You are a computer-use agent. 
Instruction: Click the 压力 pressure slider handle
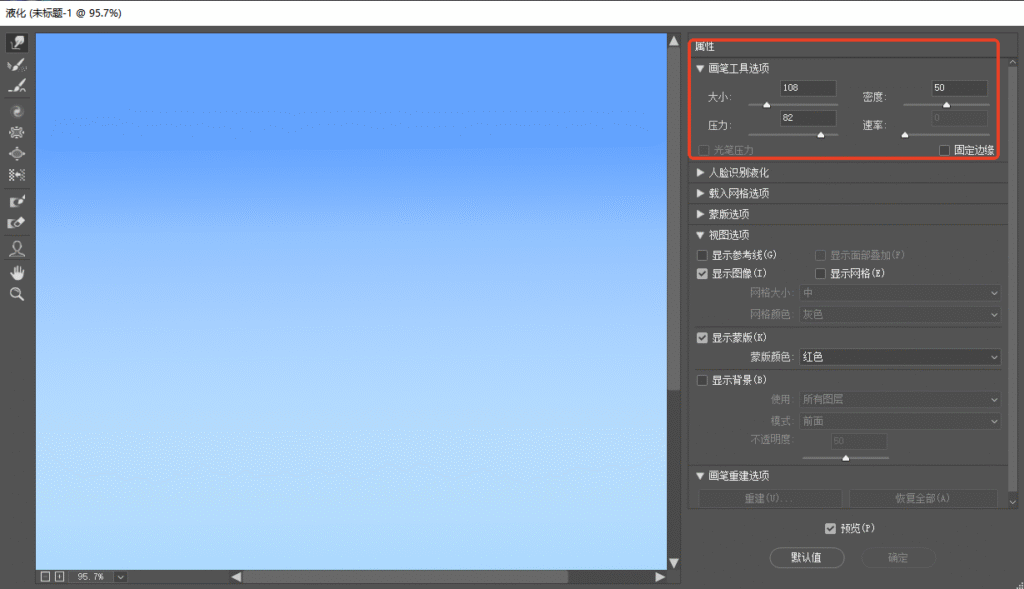click(x=821, y=133)
